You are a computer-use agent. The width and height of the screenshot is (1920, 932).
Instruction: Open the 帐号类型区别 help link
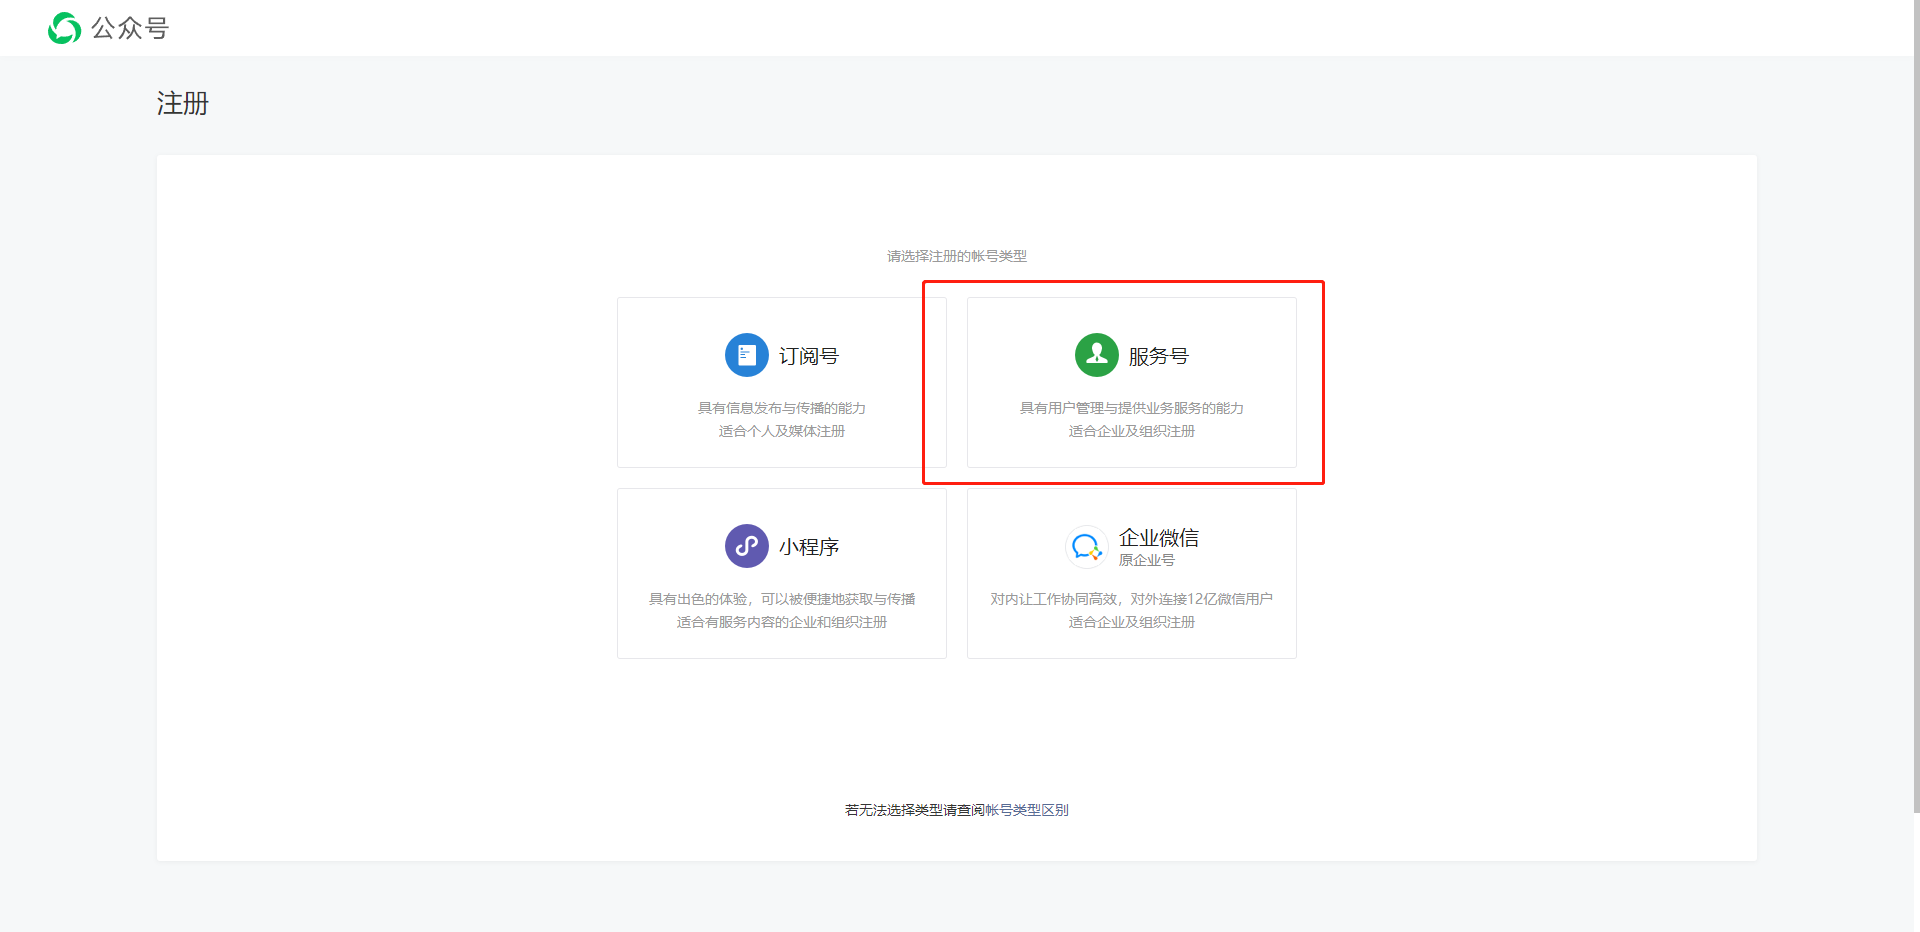1027,810
